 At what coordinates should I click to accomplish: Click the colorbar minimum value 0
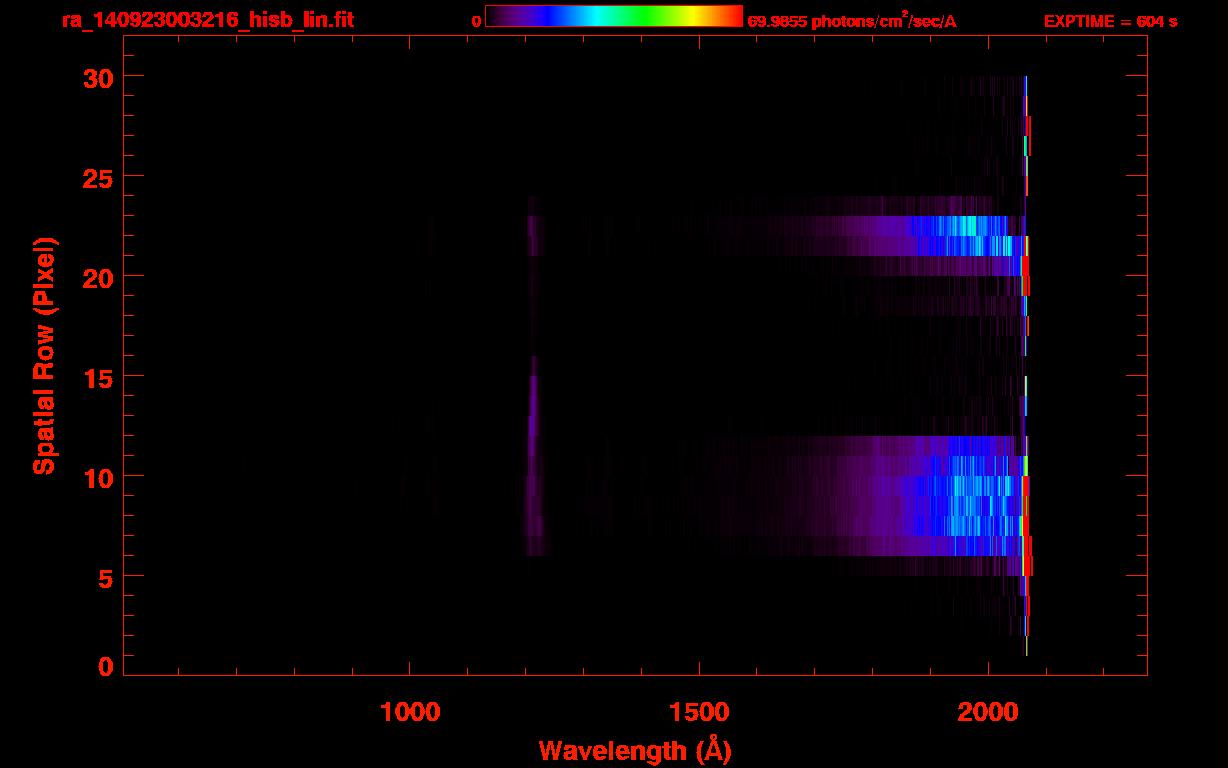click(477, 21)
